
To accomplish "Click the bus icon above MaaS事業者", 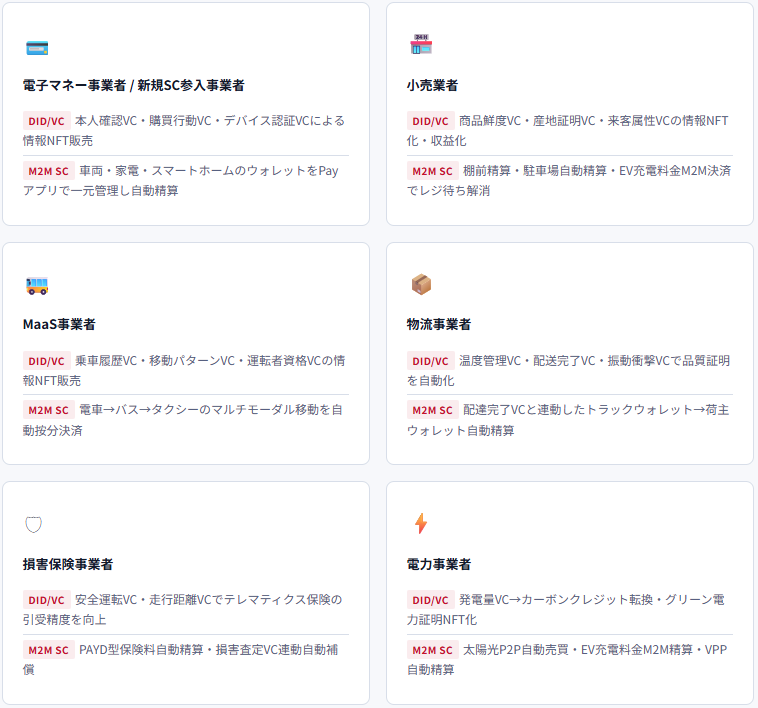I will pos(37,286).
